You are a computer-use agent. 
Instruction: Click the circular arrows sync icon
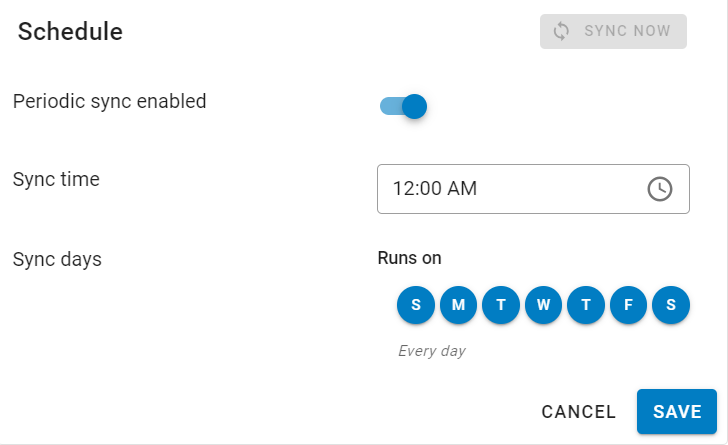tap(561, 31)
